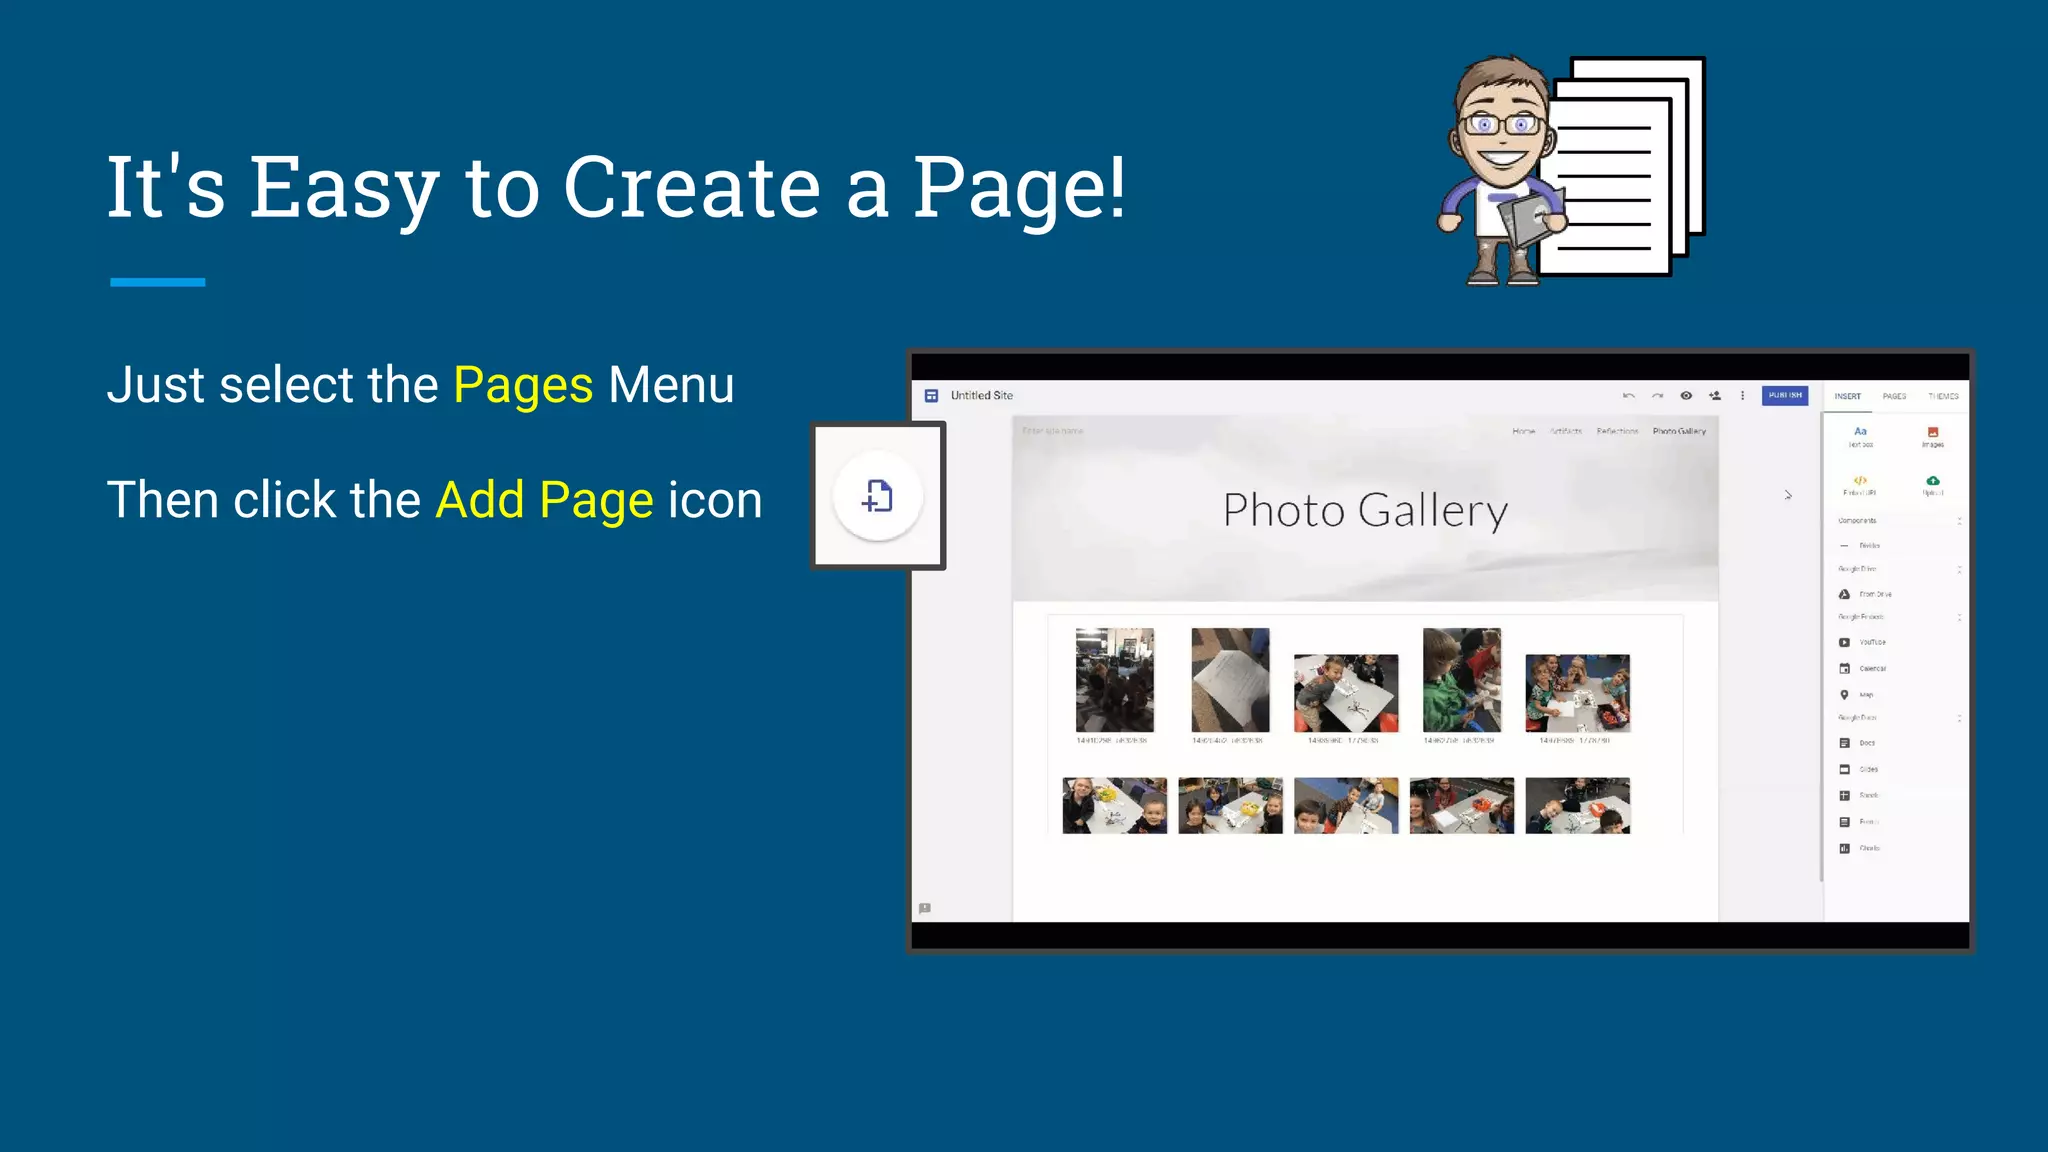Preview the site with the eye icon
Viewport: 2048px width, 1152px height.
click(x=1686, y=396)
